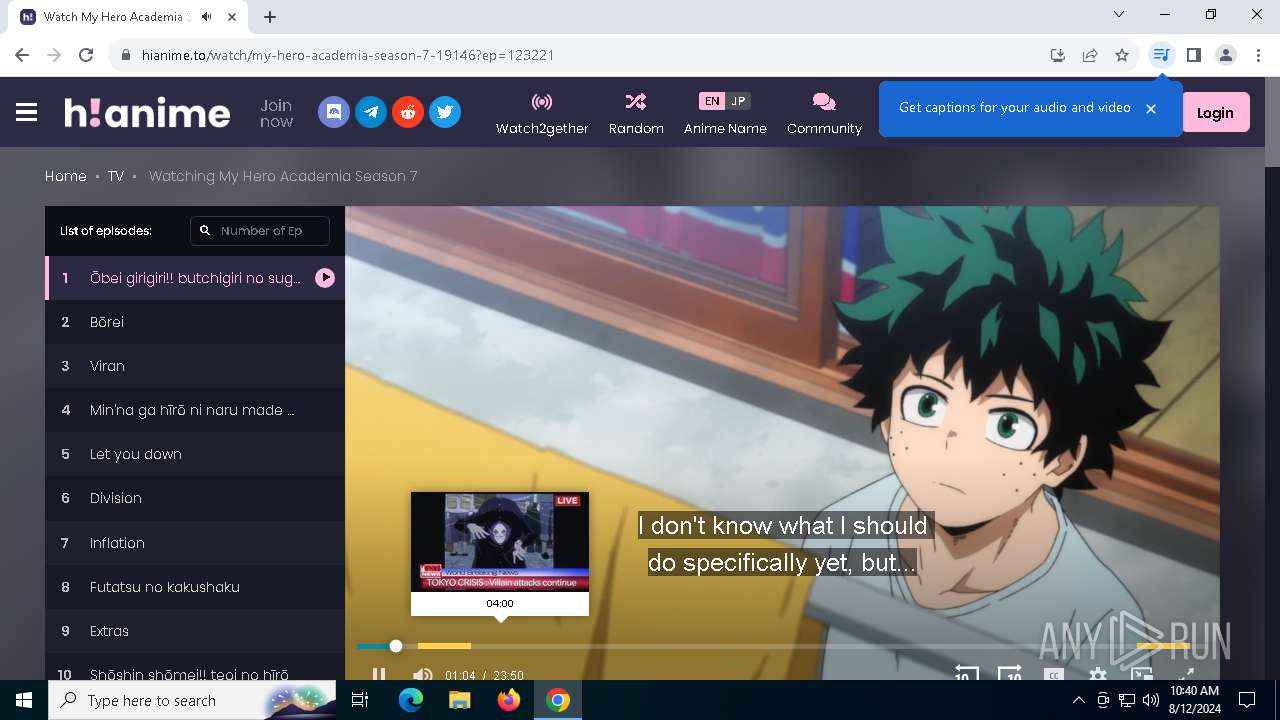The width and height of the screenshot is (1280, 720).
Task: Launch Firefox from taskbar
Action: coord(508,700)
